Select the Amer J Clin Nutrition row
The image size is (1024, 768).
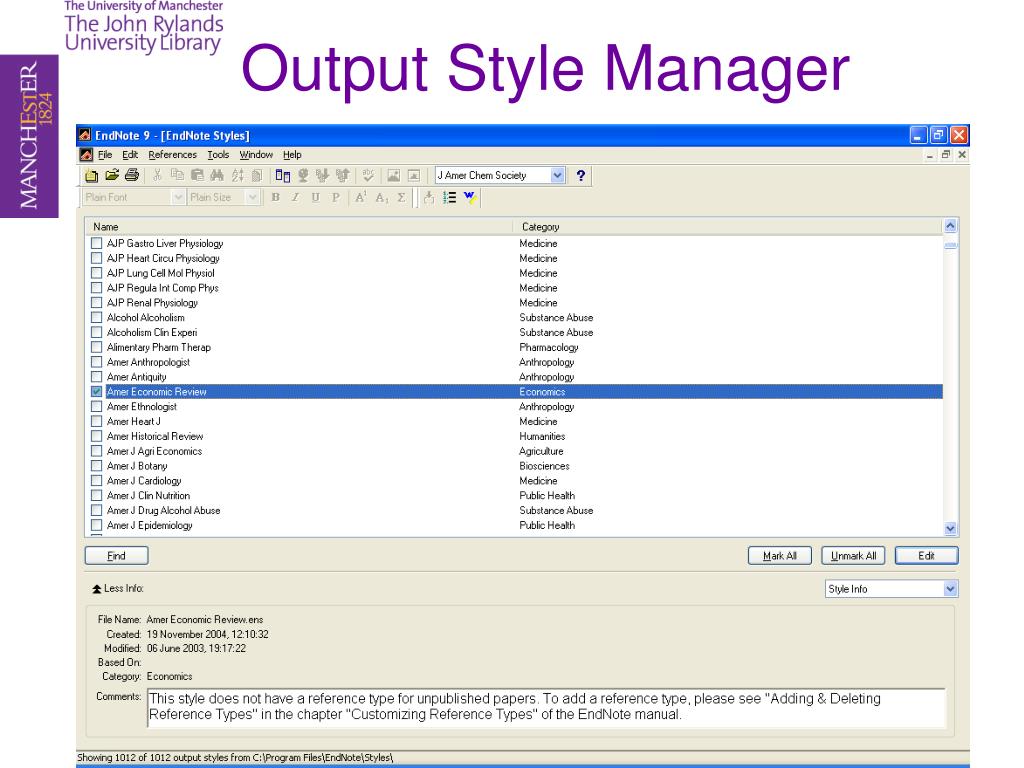tap(514, 496)
